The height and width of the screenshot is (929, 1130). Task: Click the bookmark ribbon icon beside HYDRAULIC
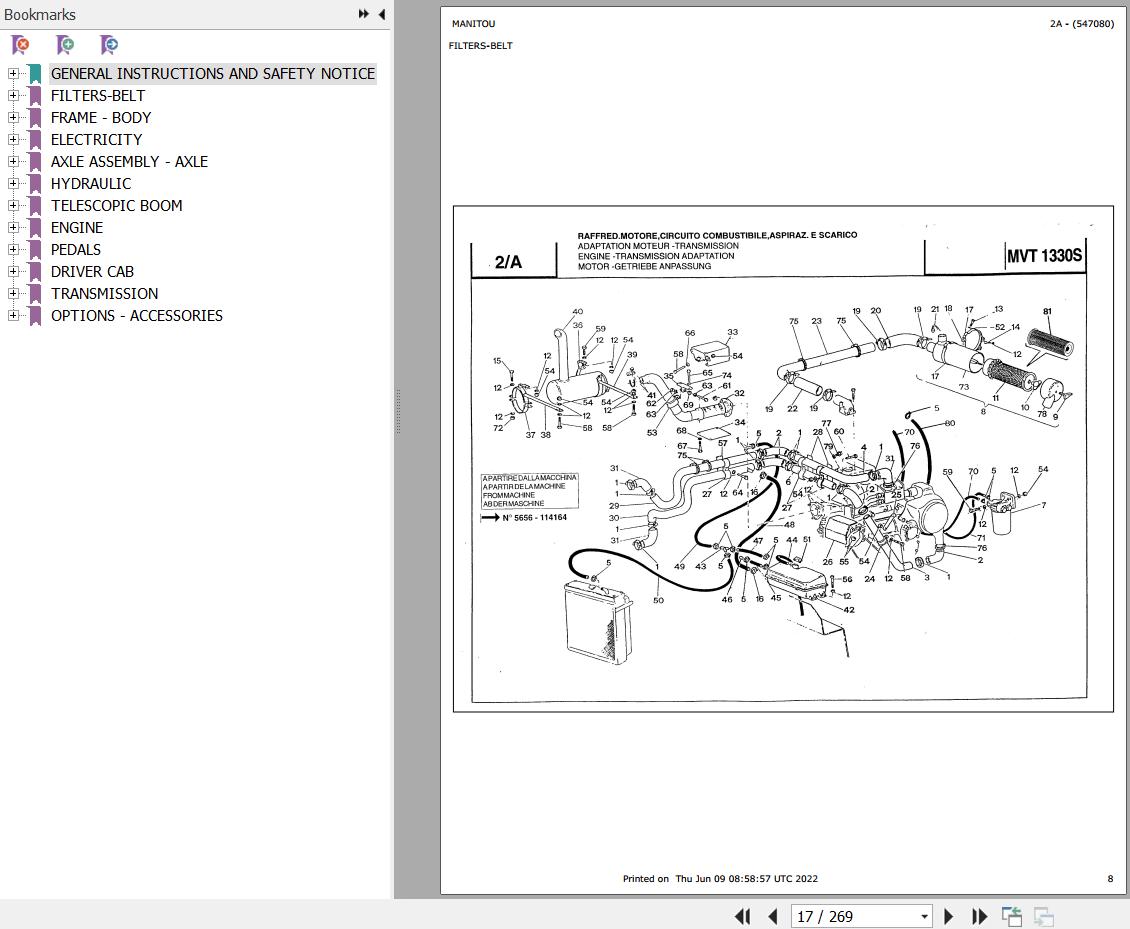(x=35, y=184)
